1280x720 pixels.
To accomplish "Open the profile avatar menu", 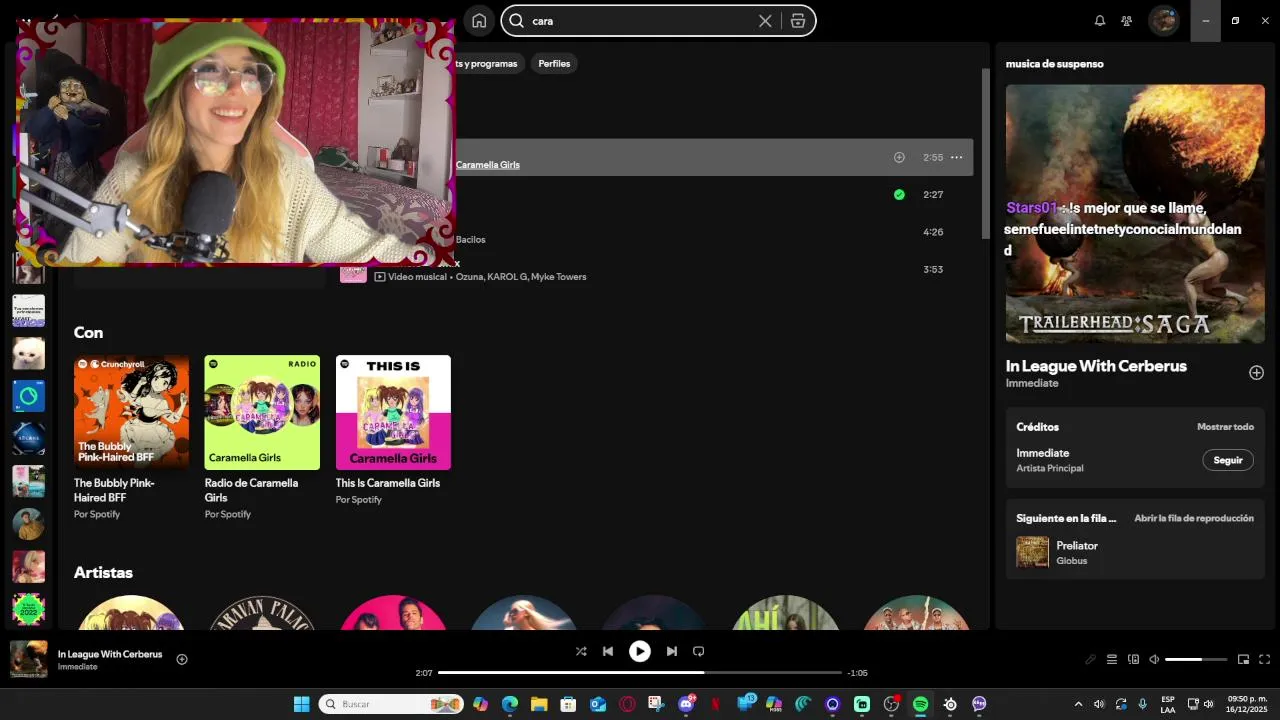I will pyautogui.click(x=1164, y=21).
